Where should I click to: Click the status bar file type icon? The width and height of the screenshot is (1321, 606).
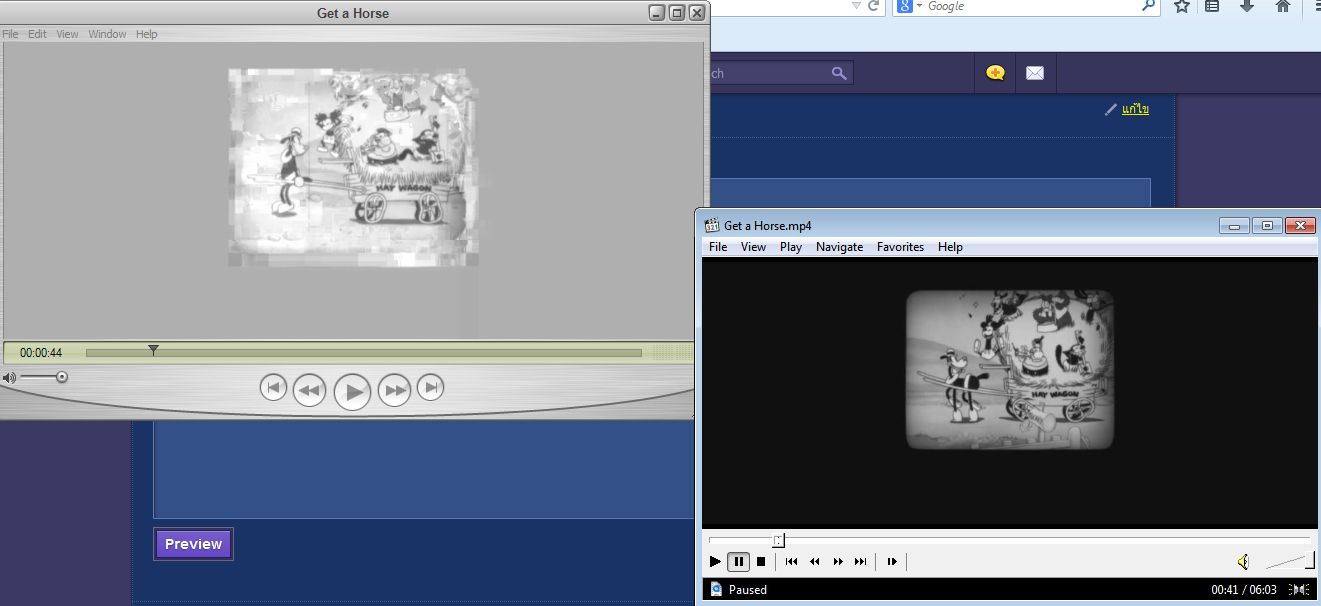(716, 589)
